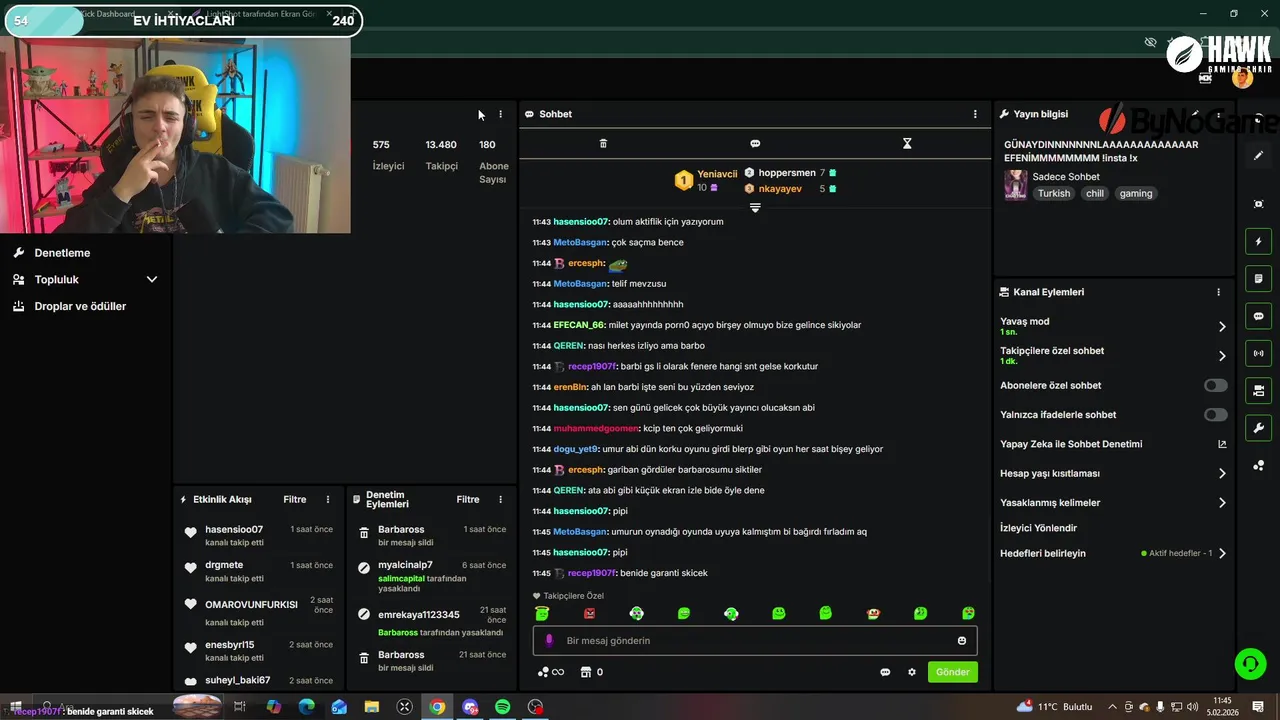Insert the red angry emote
This screenshot has width=1280, height=720.
point(589,613)
